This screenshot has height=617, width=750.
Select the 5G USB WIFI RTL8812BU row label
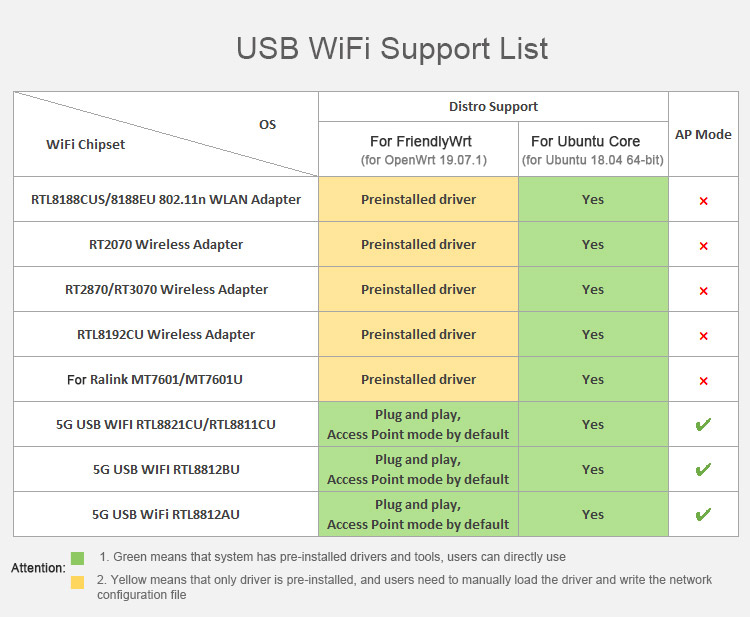(166, 469)
